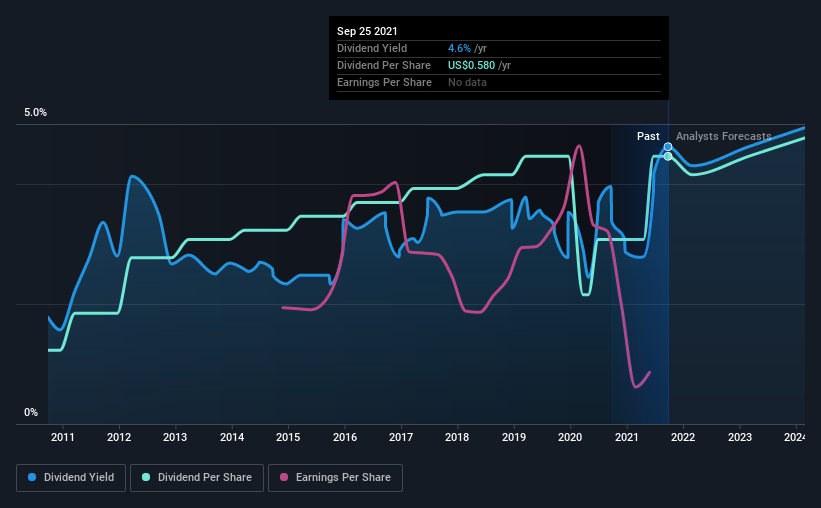This screenshot has width=821, height=508.
Task: Toggle the Dividend Per Share legend button
Action: (x=197, y=478)
